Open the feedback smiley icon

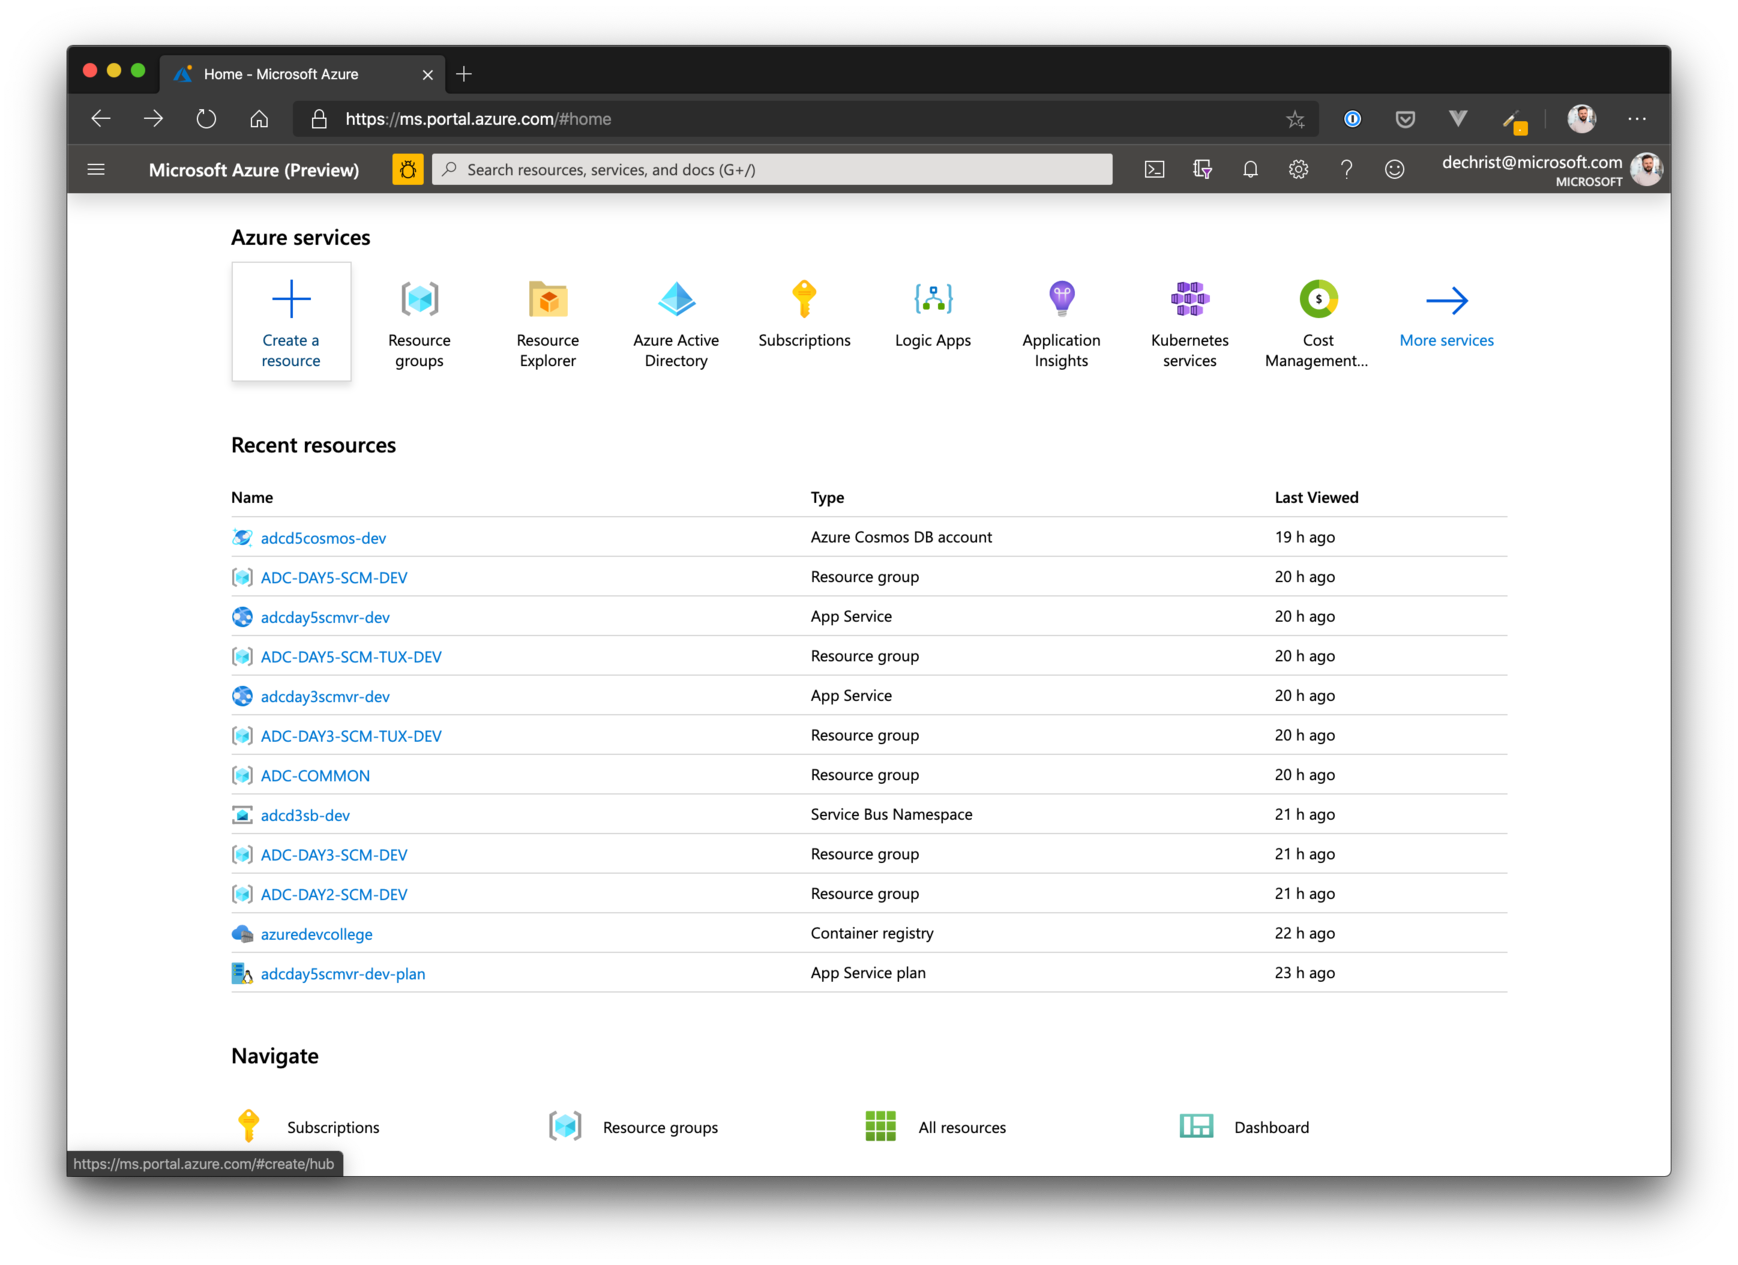[x=1394, y=170]
